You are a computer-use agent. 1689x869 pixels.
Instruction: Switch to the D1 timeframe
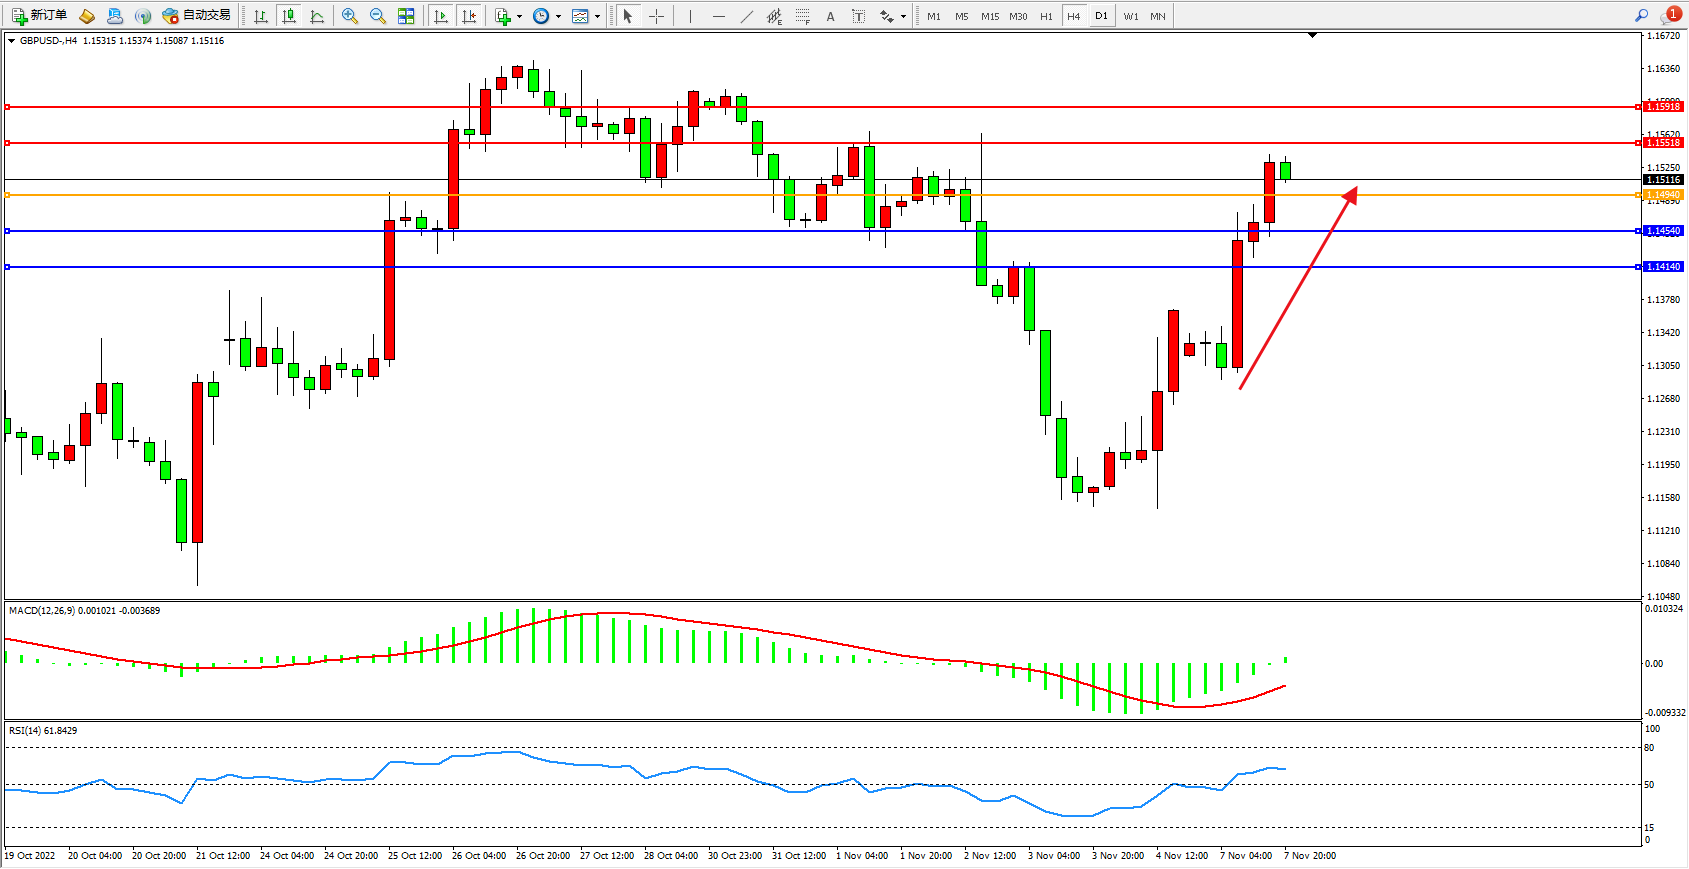coord(1101,16)
